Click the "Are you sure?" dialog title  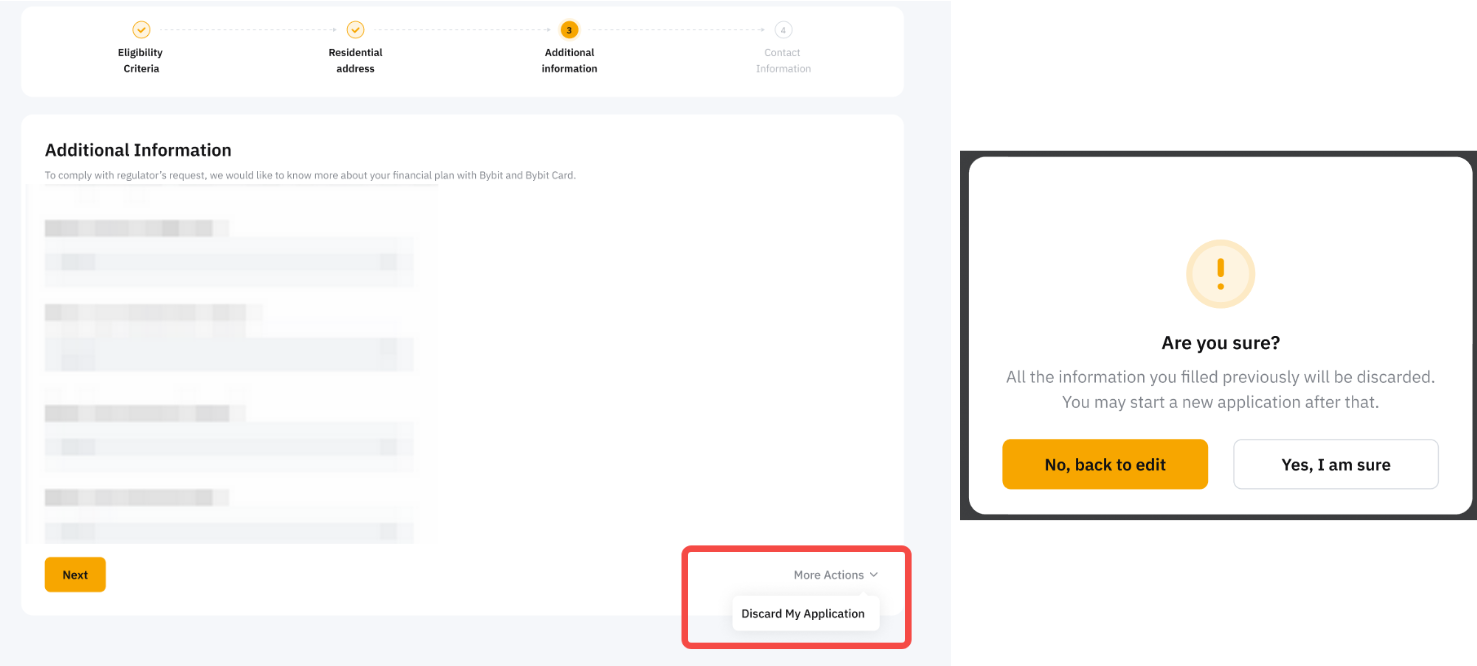pos(1220,343)
